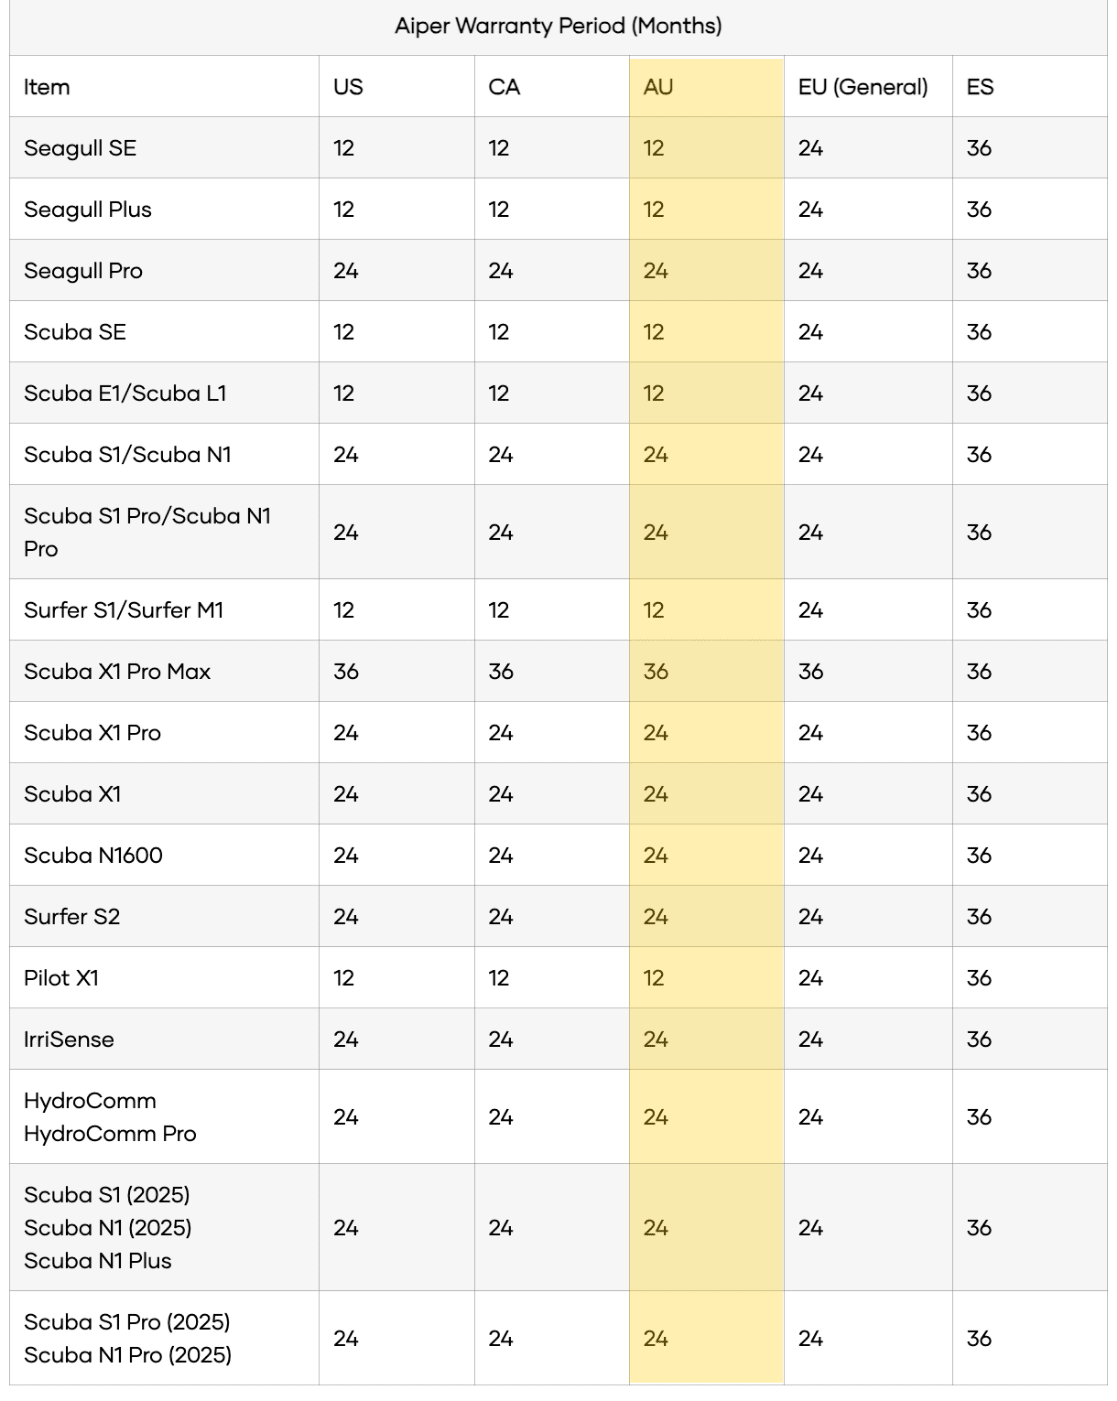1117x1401 pixels.
Task: Select the Seagull SE row label
Action: tap(80, 148)
